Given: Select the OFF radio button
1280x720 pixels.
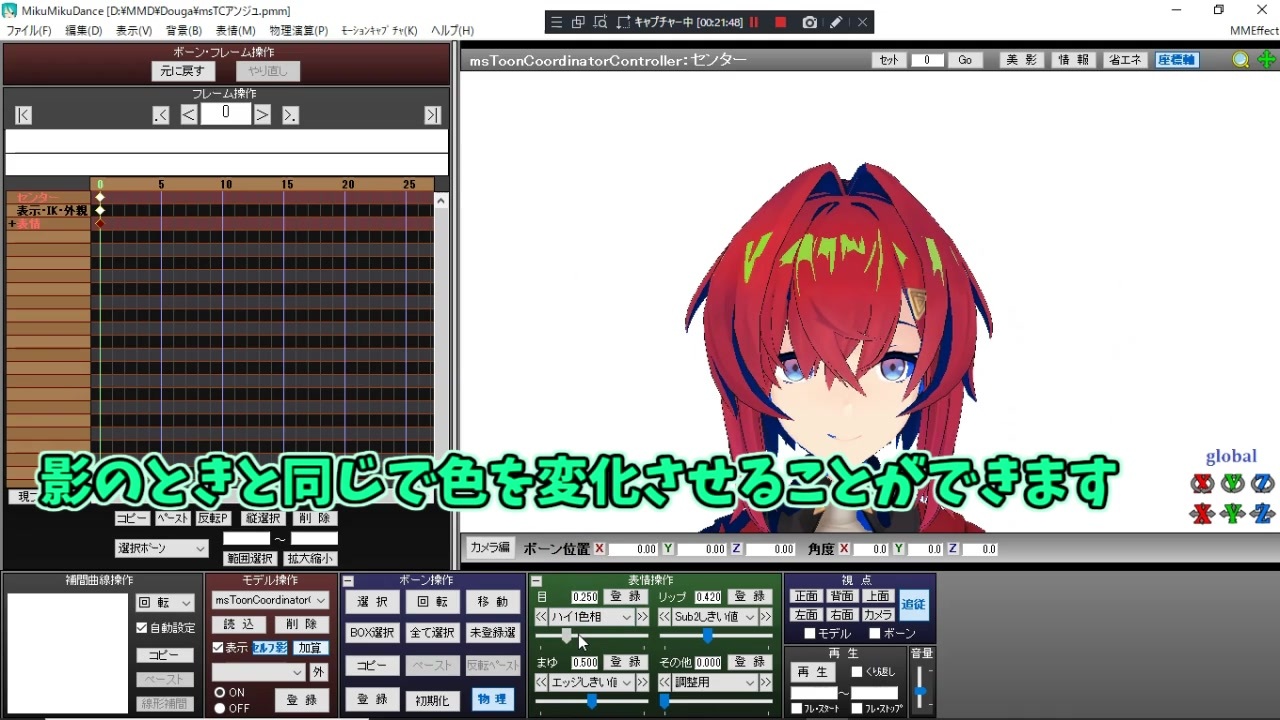Looking at the screenshot, I should (220, 708).
